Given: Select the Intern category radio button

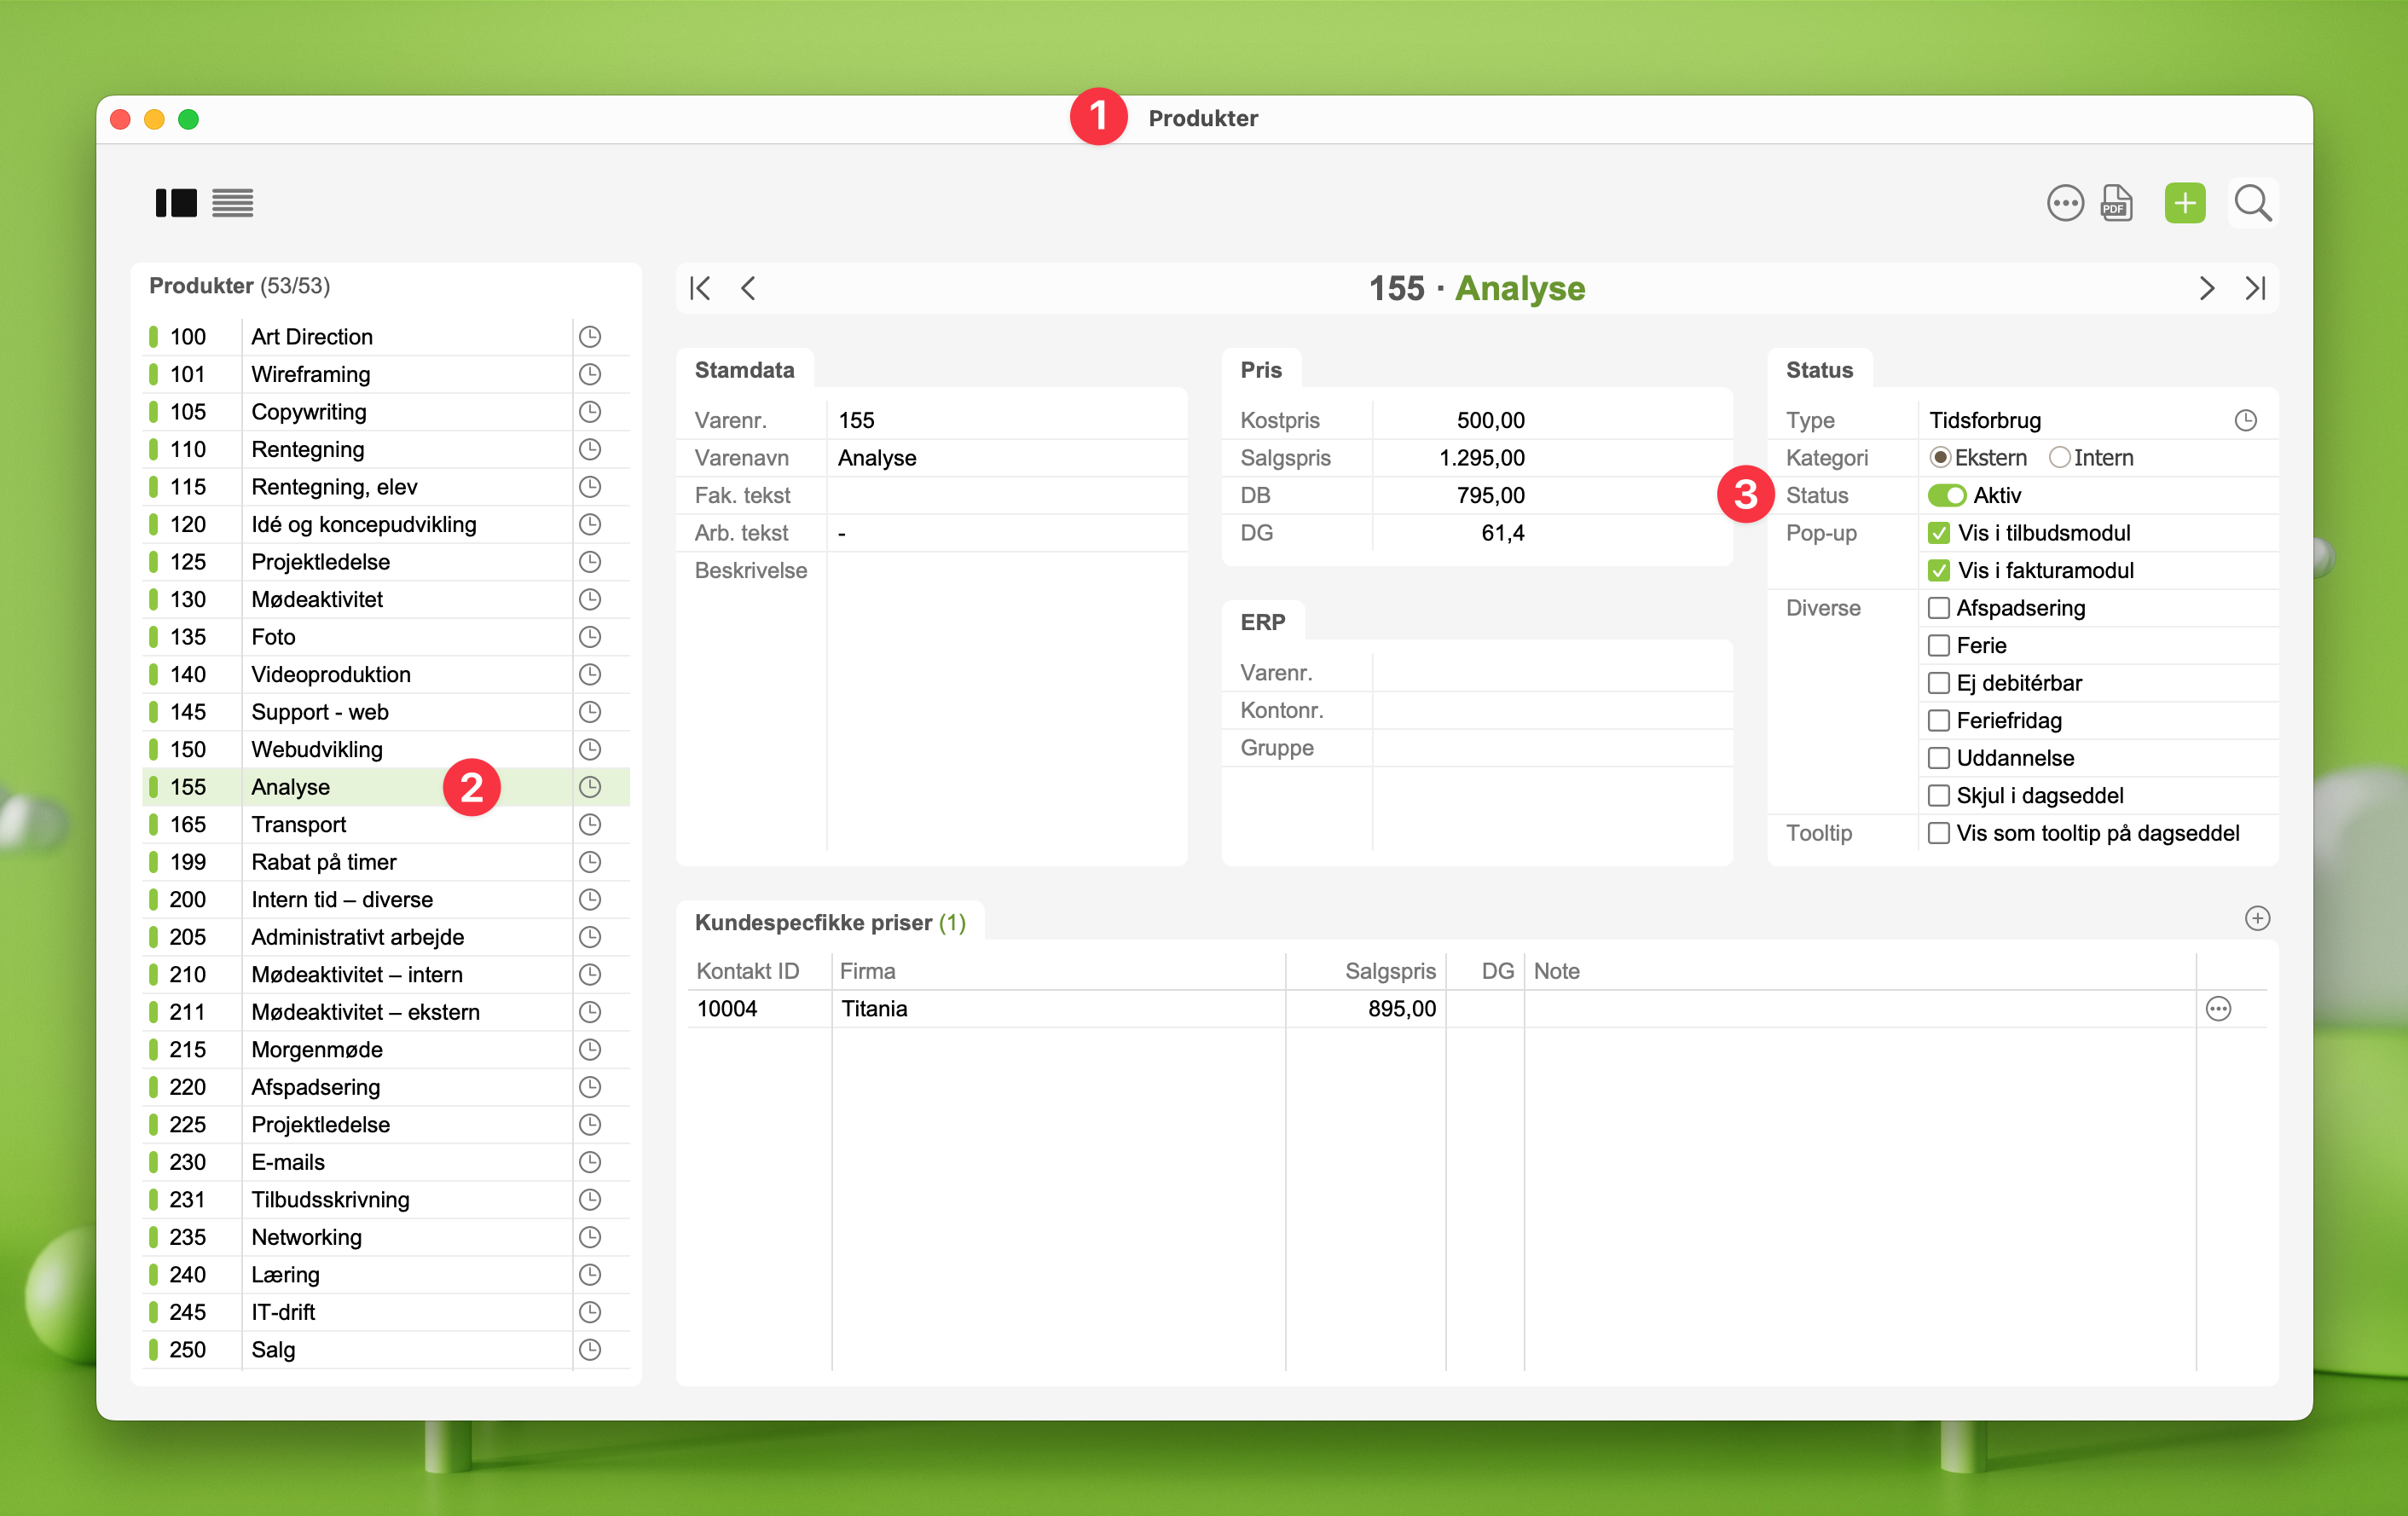Looking at the screenshot, I should [x=2059, y=458].
